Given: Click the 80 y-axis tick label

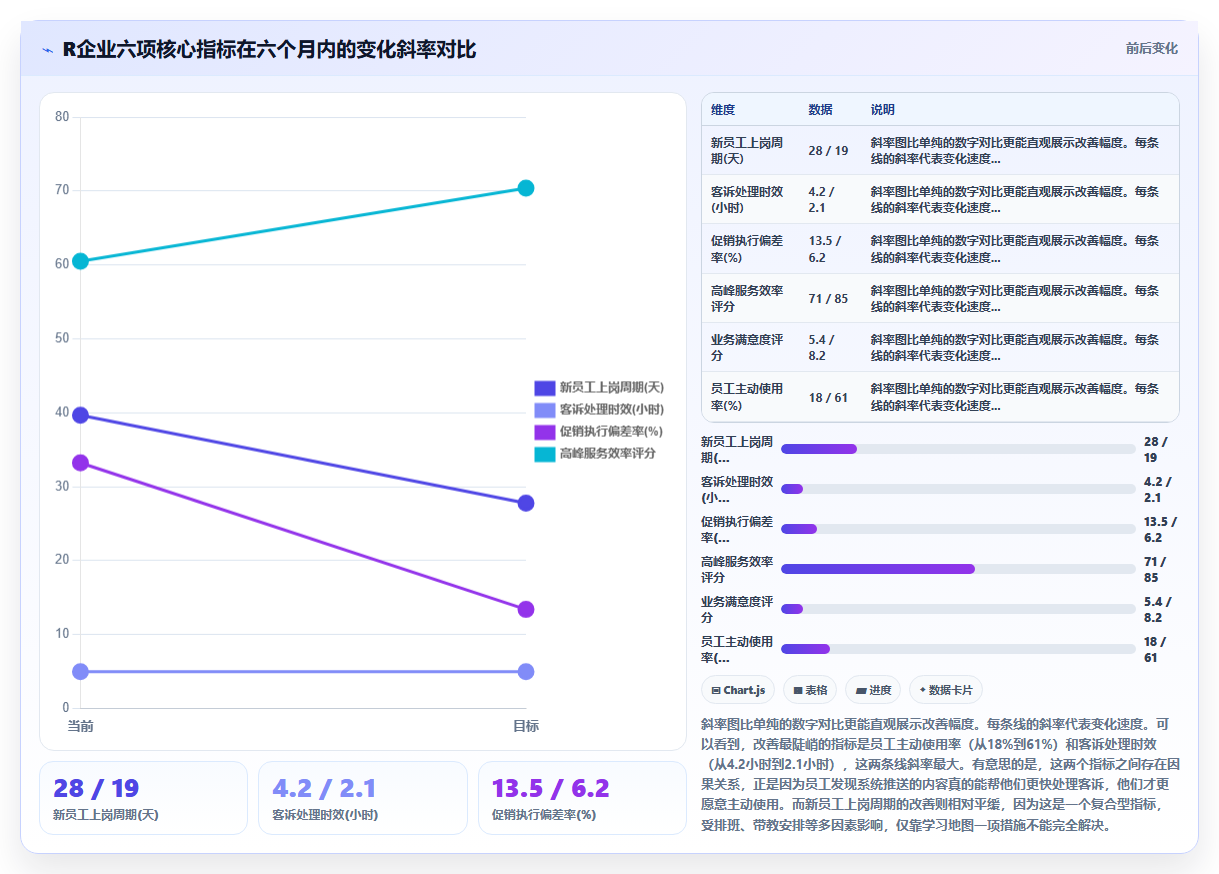Looking at the screenshot, I should tap(62, 117).
